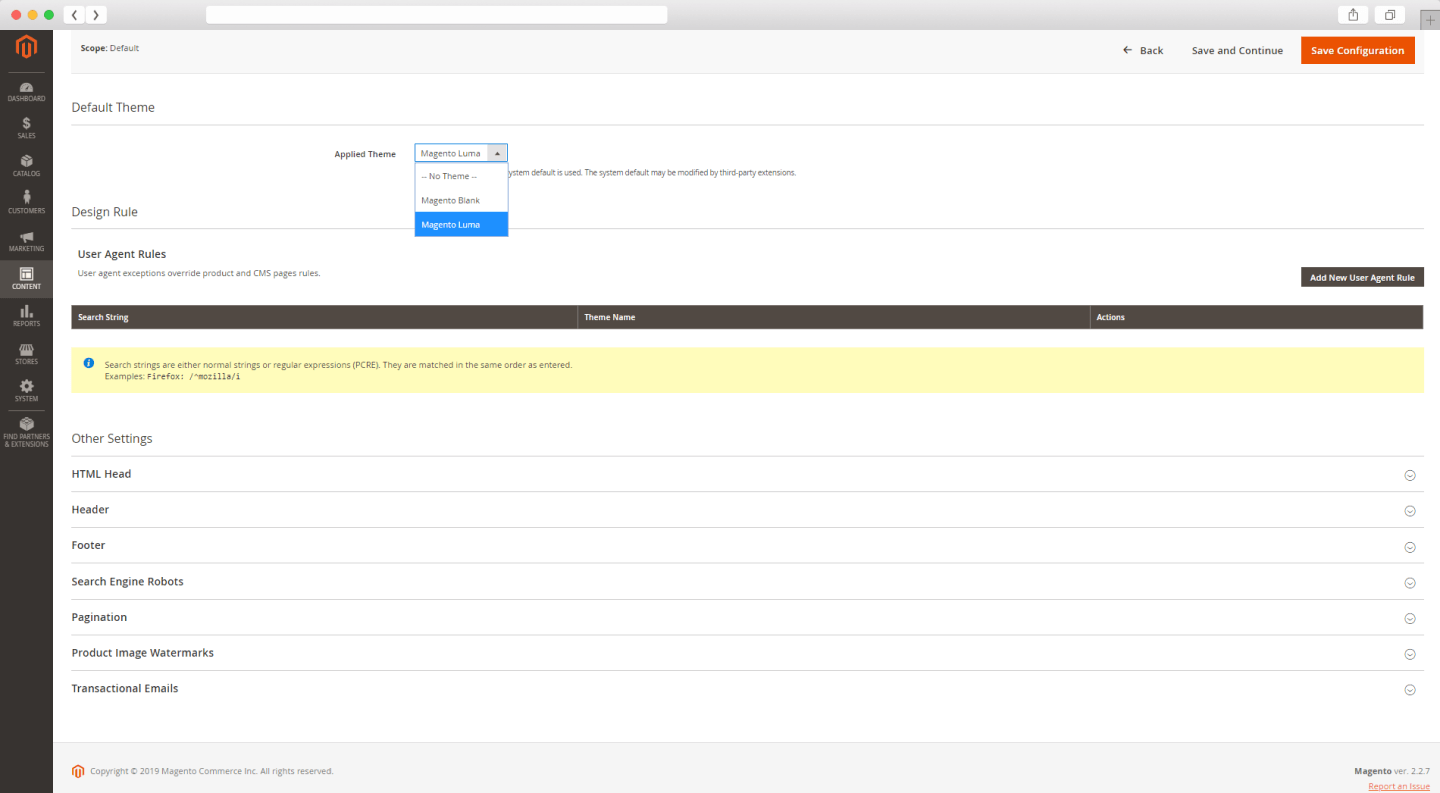Click Save and Continue

point(1237,50)
